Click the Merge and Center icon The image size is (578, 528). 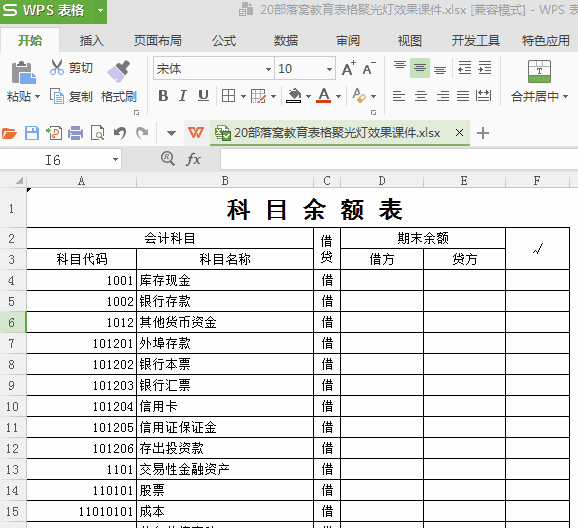tap(539, 72)
